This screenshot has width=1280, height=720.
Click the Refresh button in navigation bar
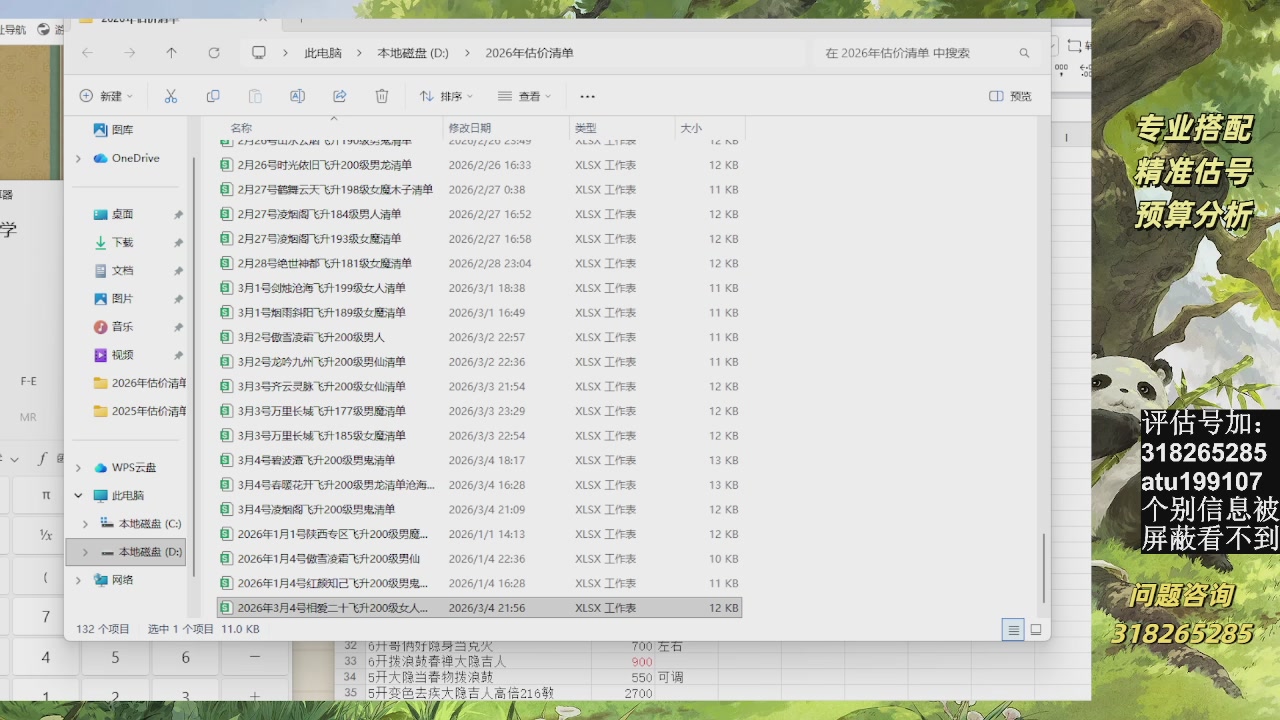213,53
